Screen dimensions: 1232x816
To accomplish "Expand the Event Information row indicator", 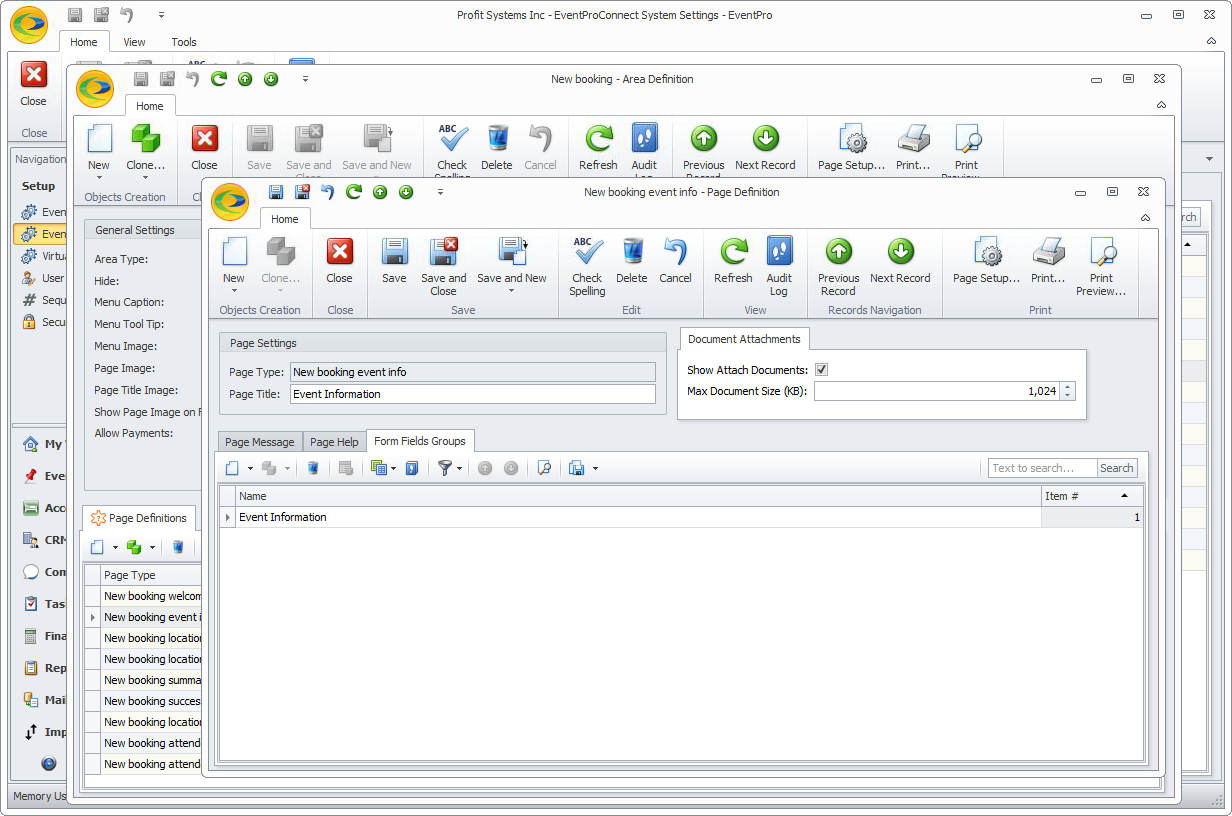I will point(228,517).
